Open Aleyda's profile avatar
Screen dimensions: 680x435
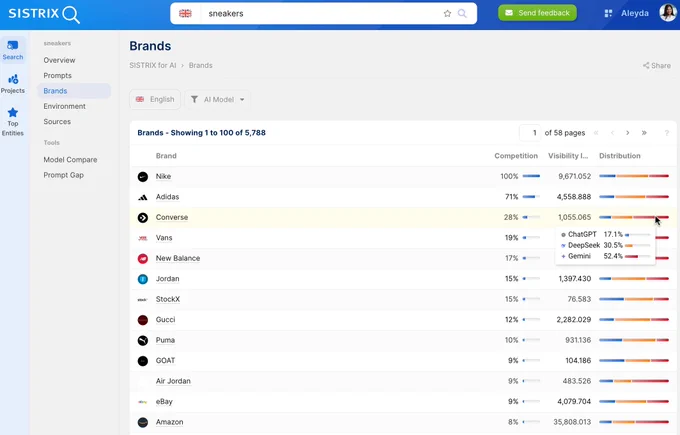[668, 13]
